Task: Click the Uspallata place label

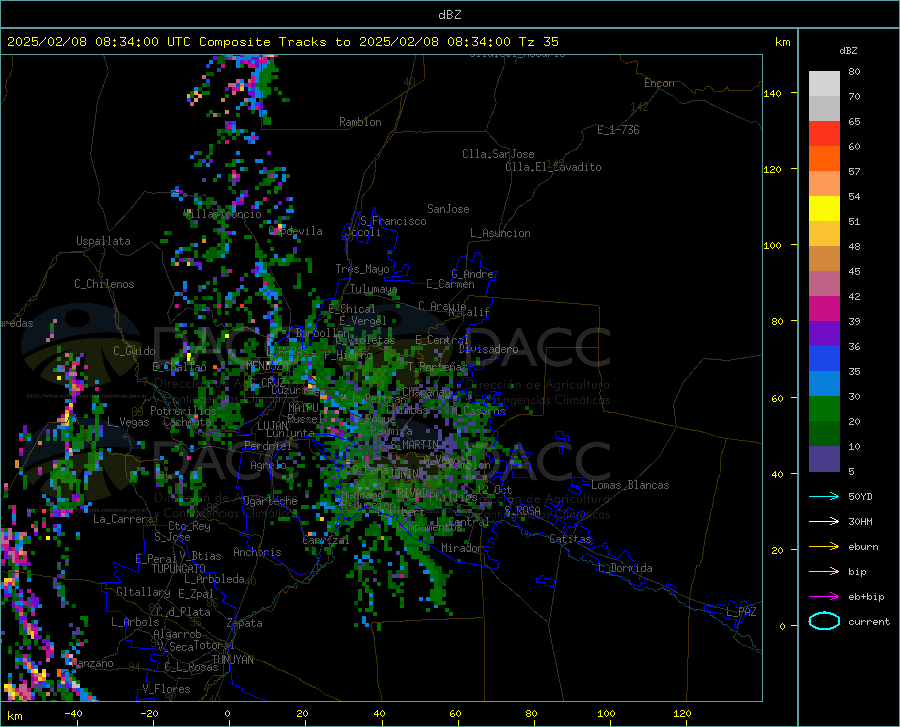Action: 103,241
